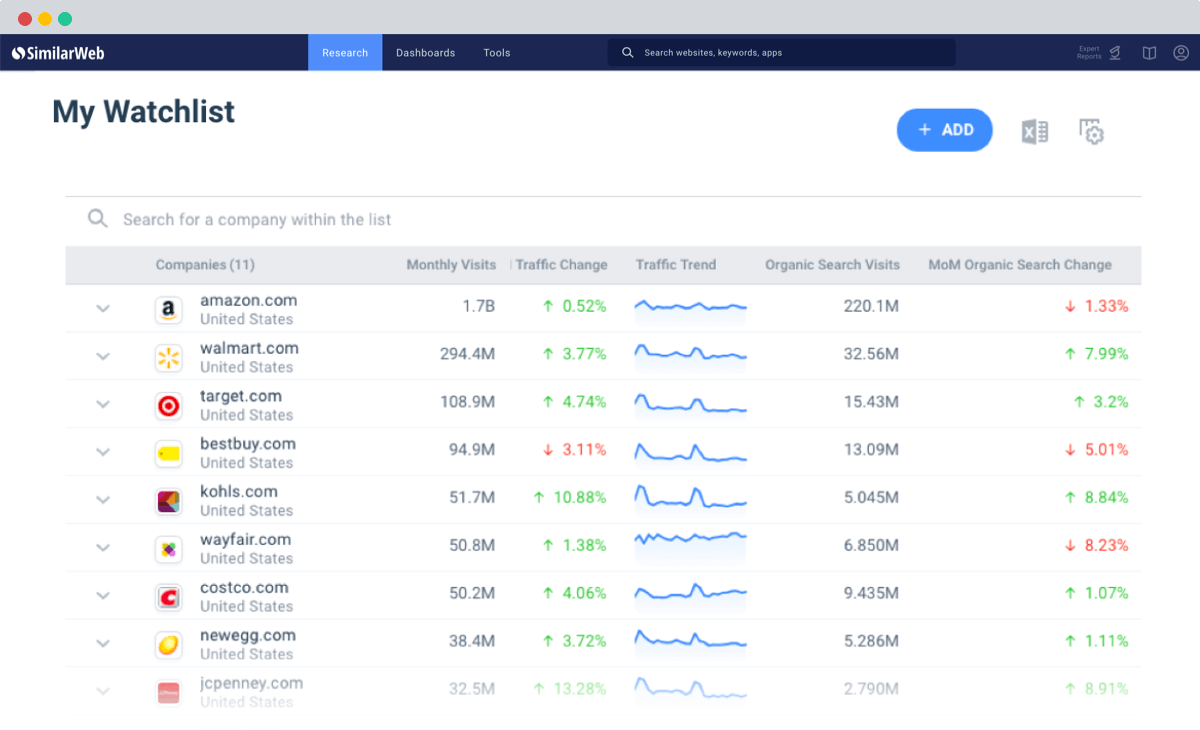Open the wayfair.com link

coord(245,540)
